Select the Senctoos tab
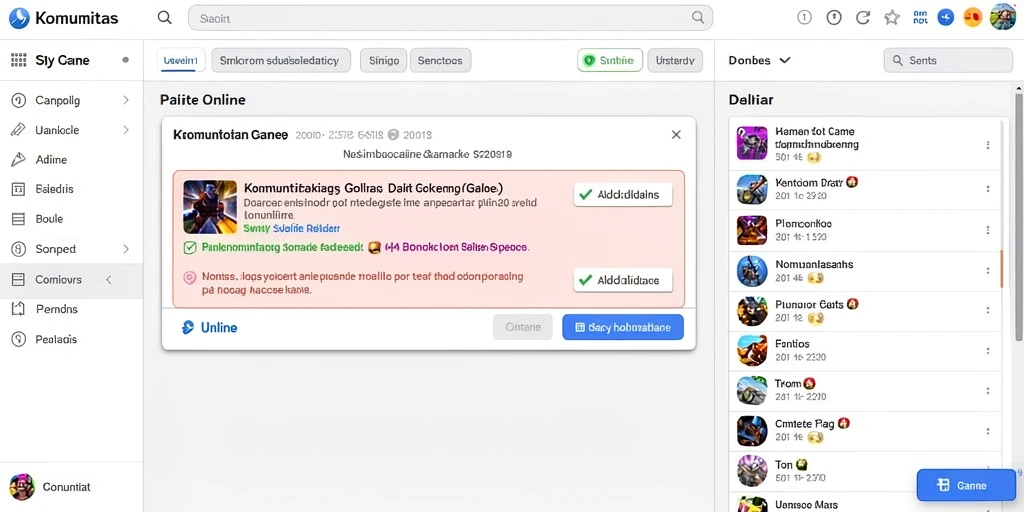The image size is (1024, 512). (440, 60)
